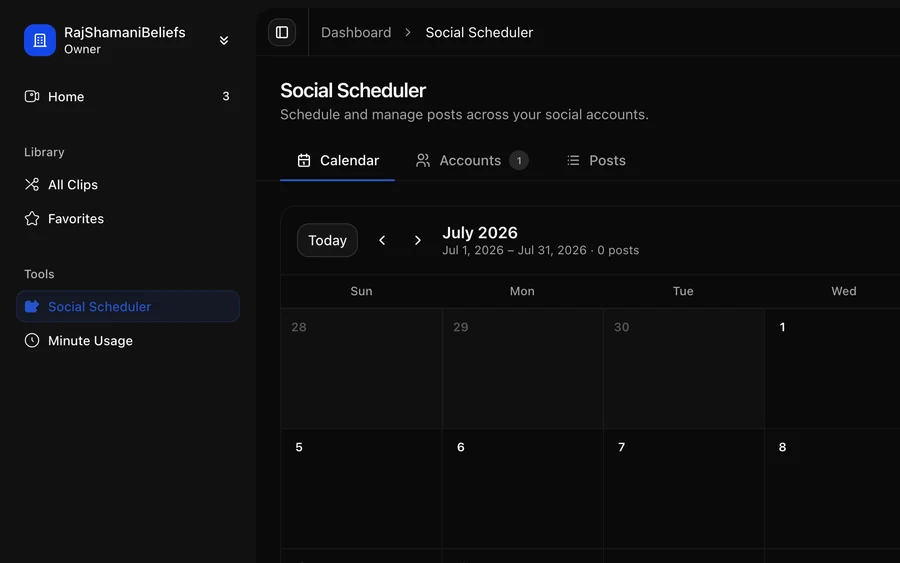Toggle the sidebar panel button
The image size is (900, 563).
coord(282,32)
